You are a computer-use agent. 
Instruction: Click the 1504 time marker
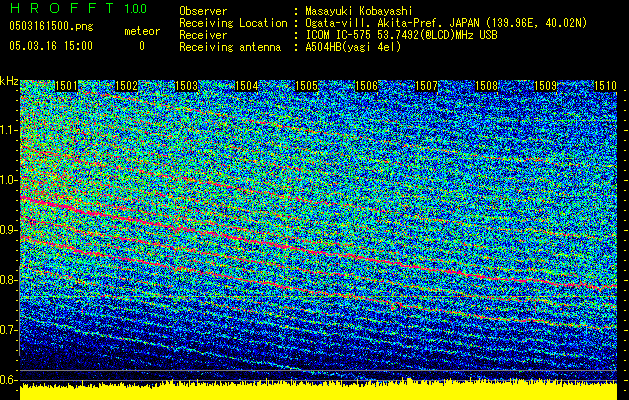[246, 86]
